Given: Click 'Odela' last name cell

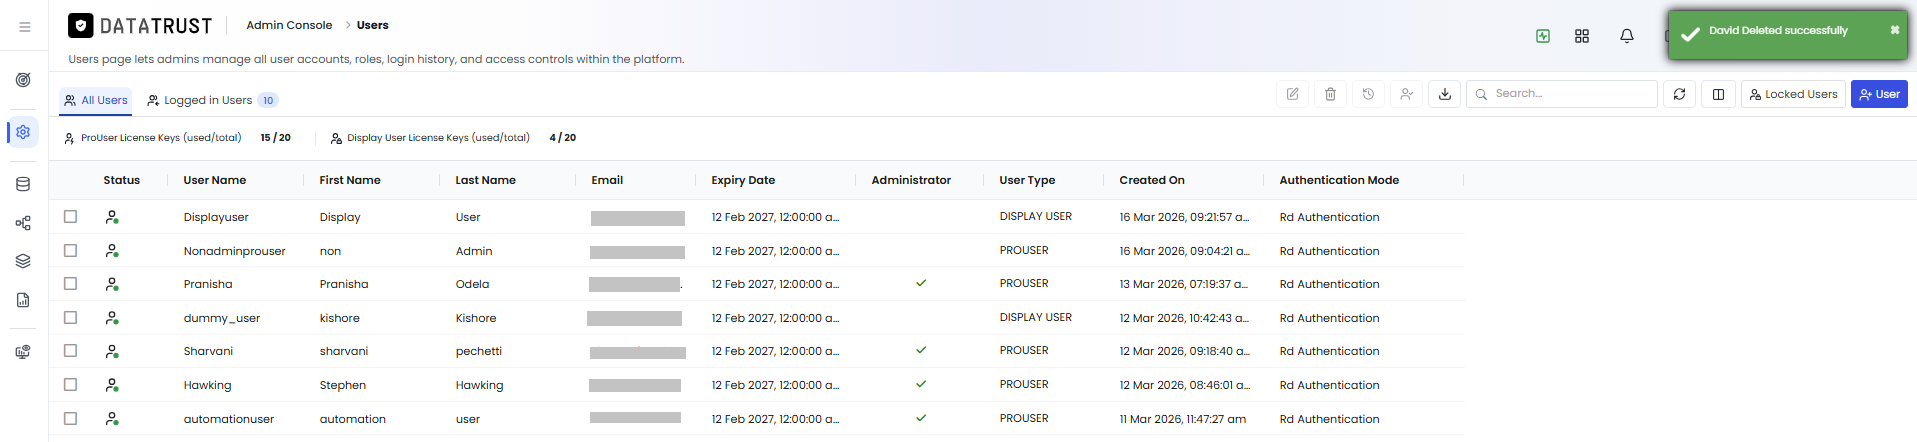Looking at the screenshot, I should 472,284.
